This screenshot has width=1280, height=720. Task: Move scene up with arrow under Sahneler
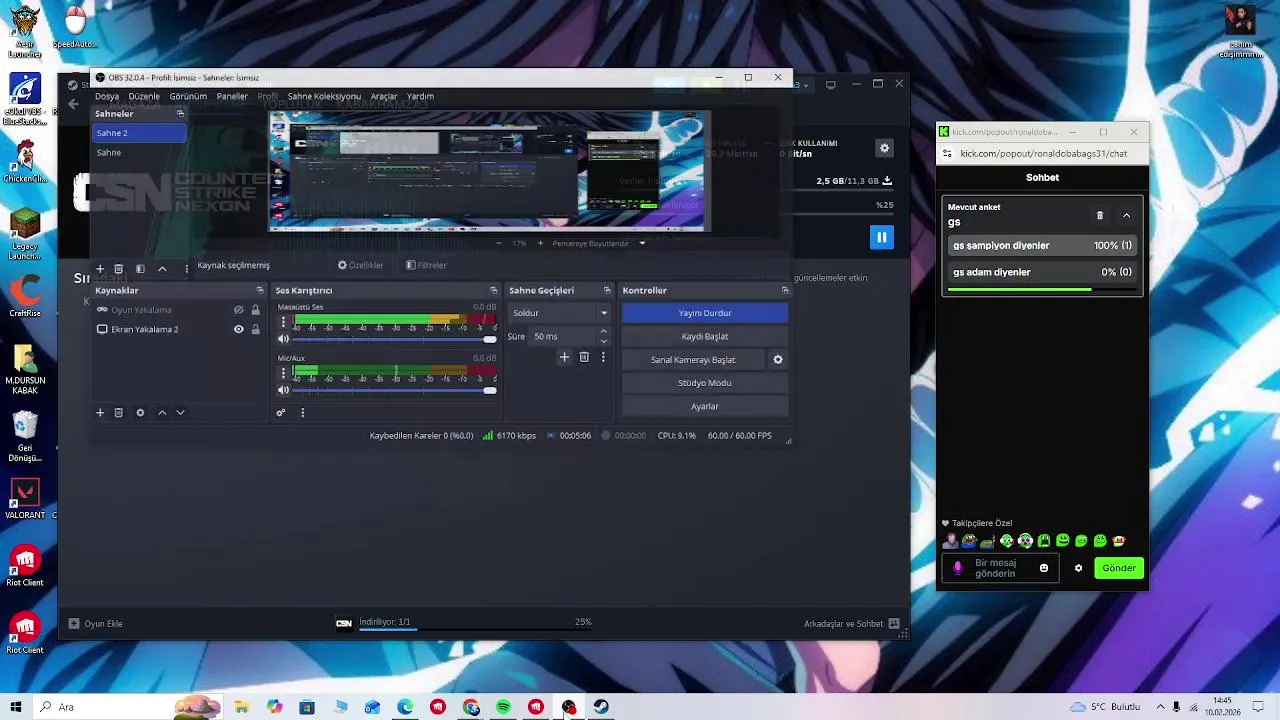point(162,269)
